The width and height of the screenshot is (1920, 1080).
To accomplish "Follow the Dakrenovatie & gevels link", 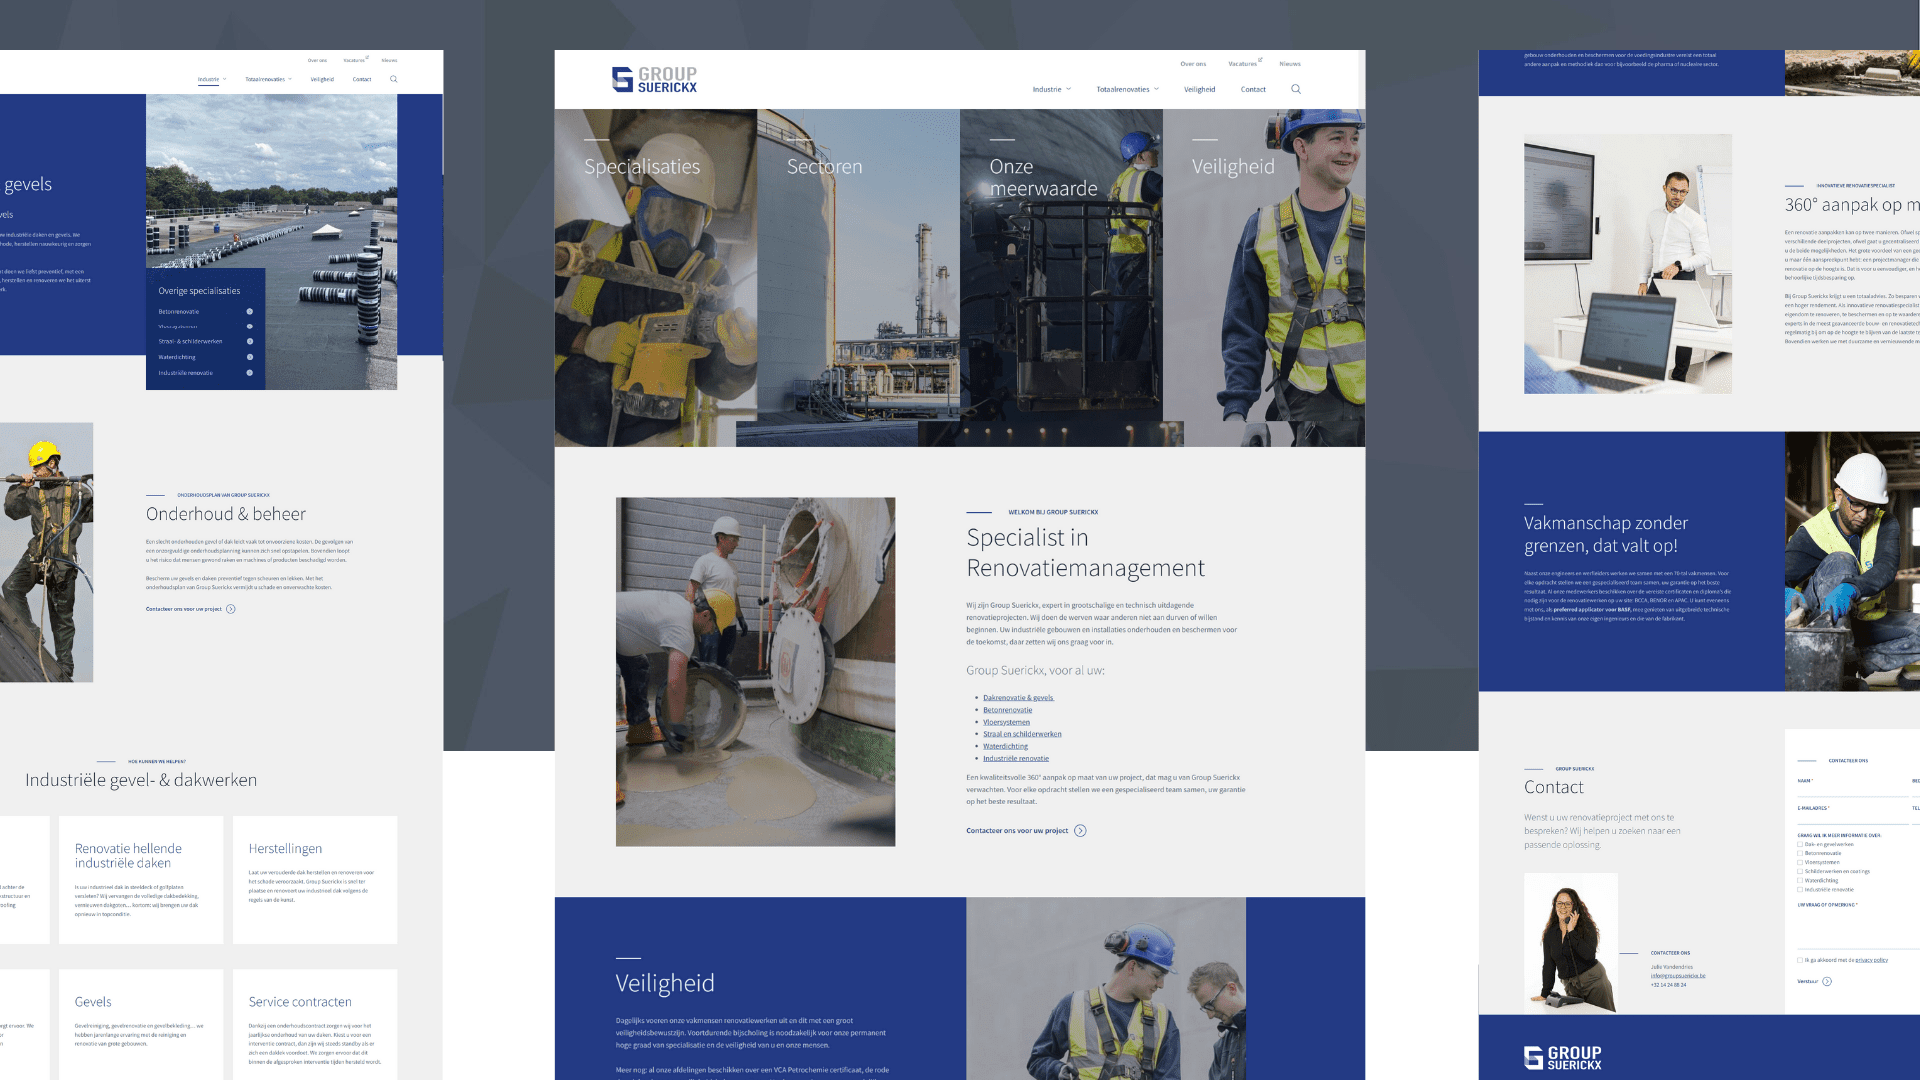I will [x=1018, y=698].
